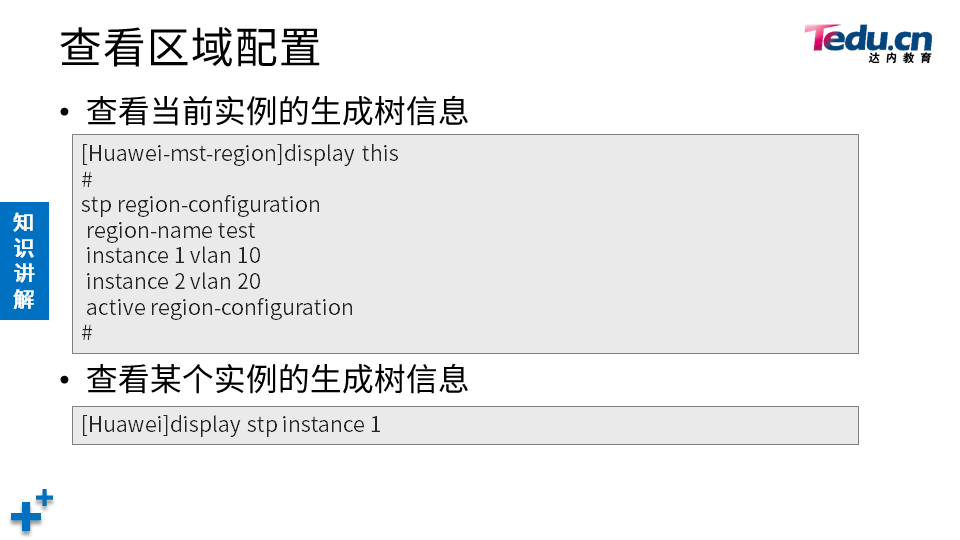
Task: Click the stp region-configuration line
Action: tap(201, 204)
